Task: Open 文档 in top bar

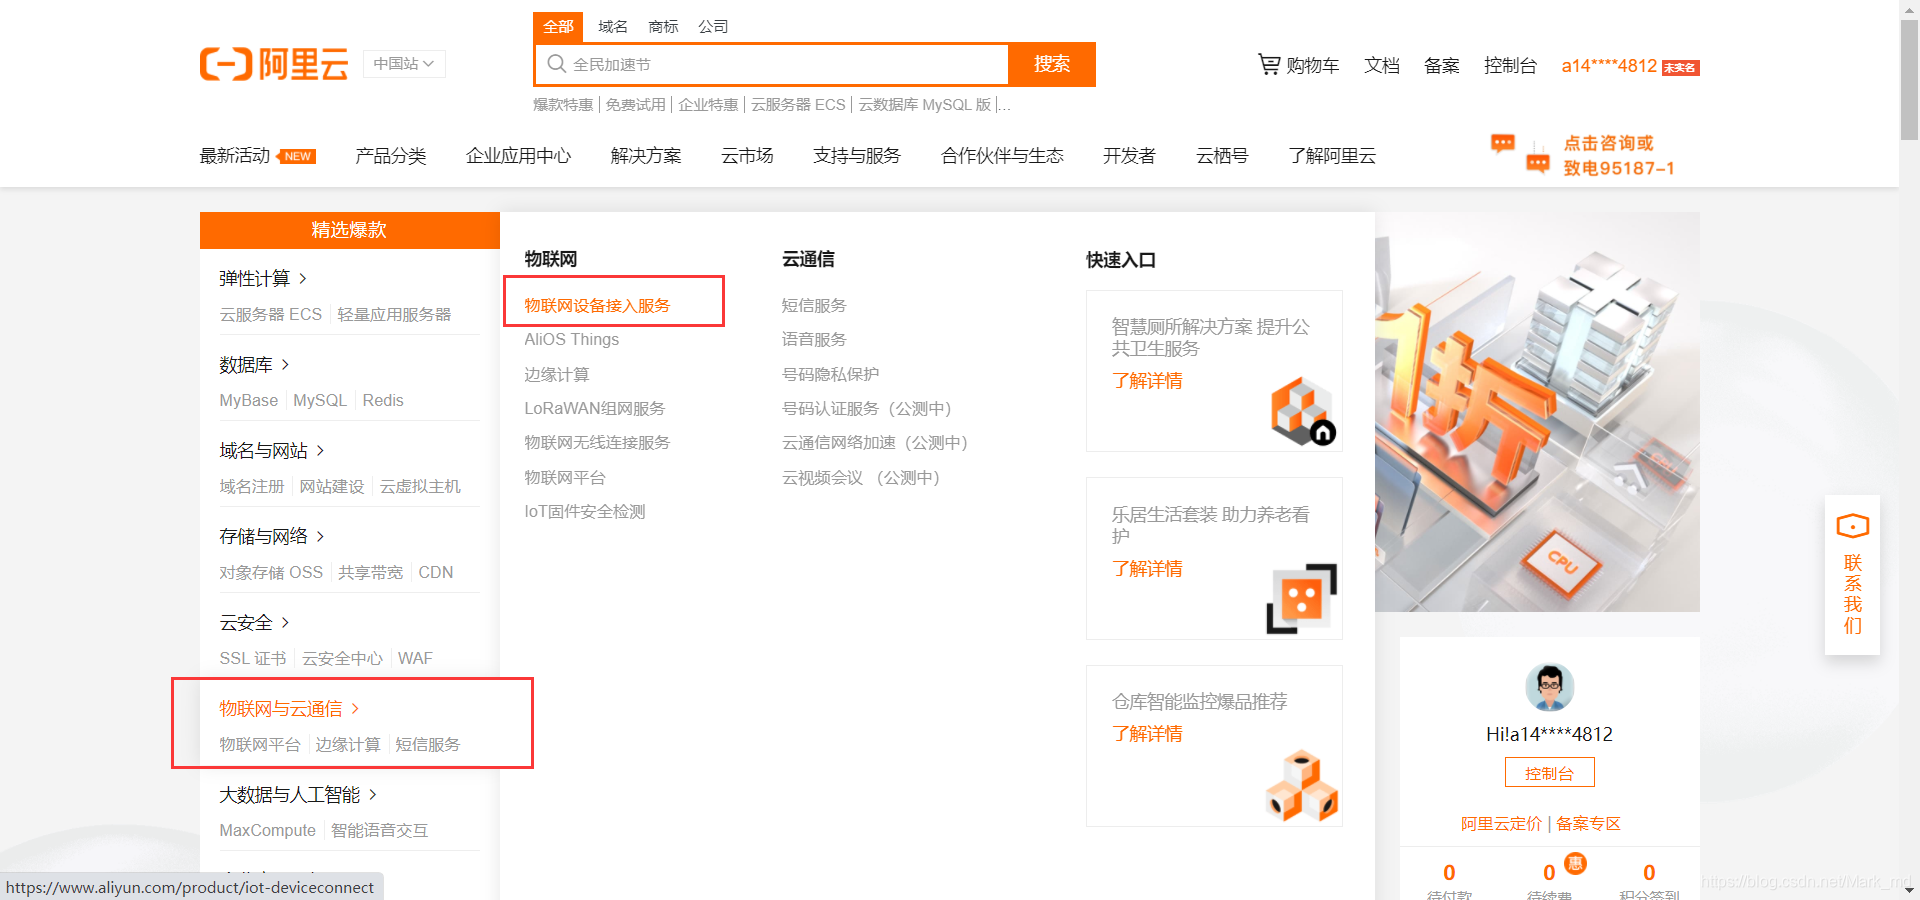Action: pyautogui.click(x=1382, y=65)
